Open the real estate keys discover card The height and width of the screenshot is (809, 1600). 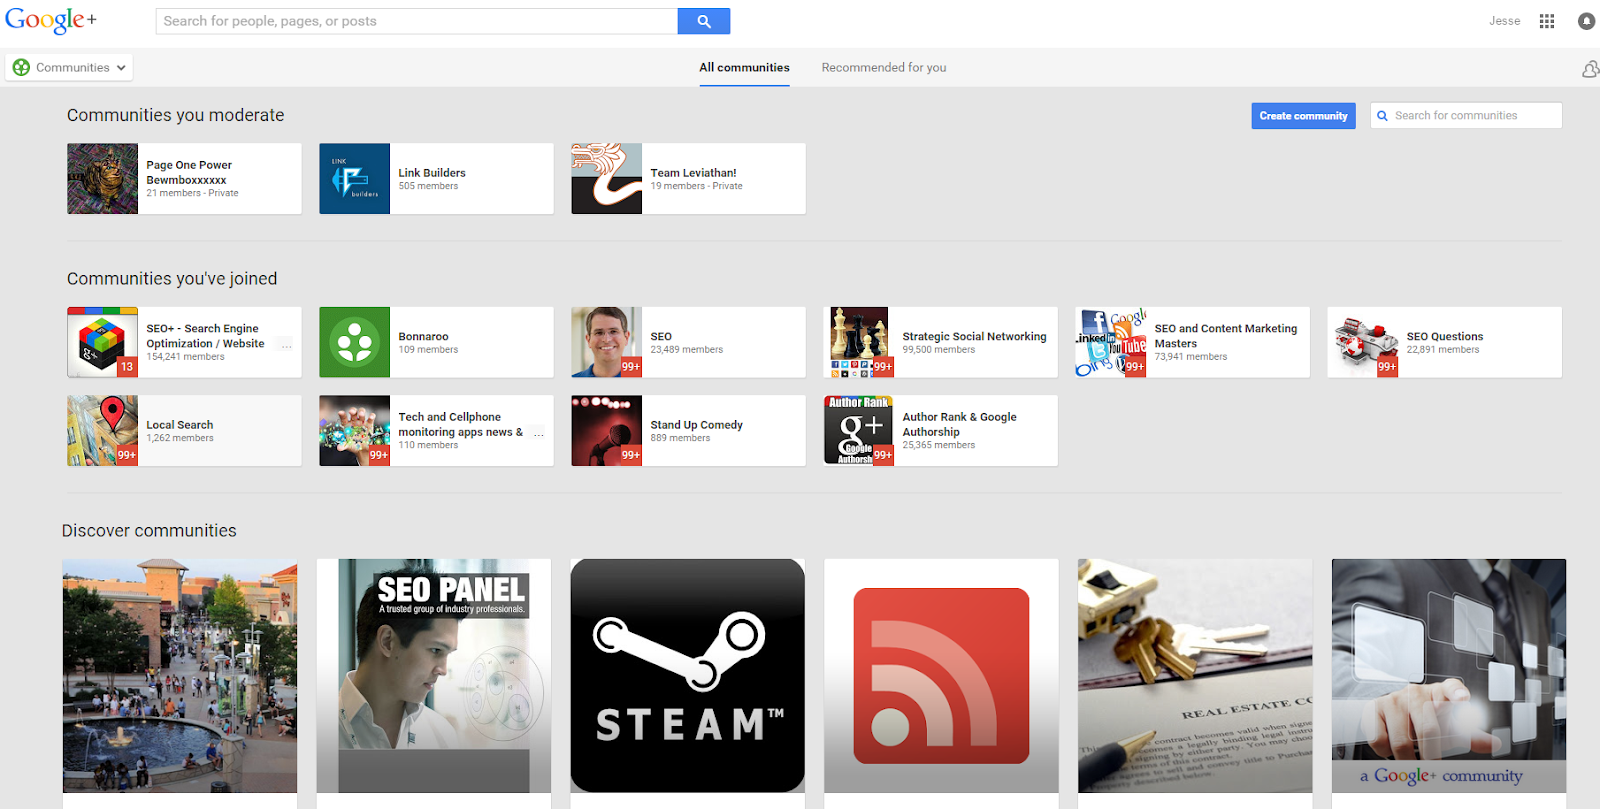tap(1195, 676)
